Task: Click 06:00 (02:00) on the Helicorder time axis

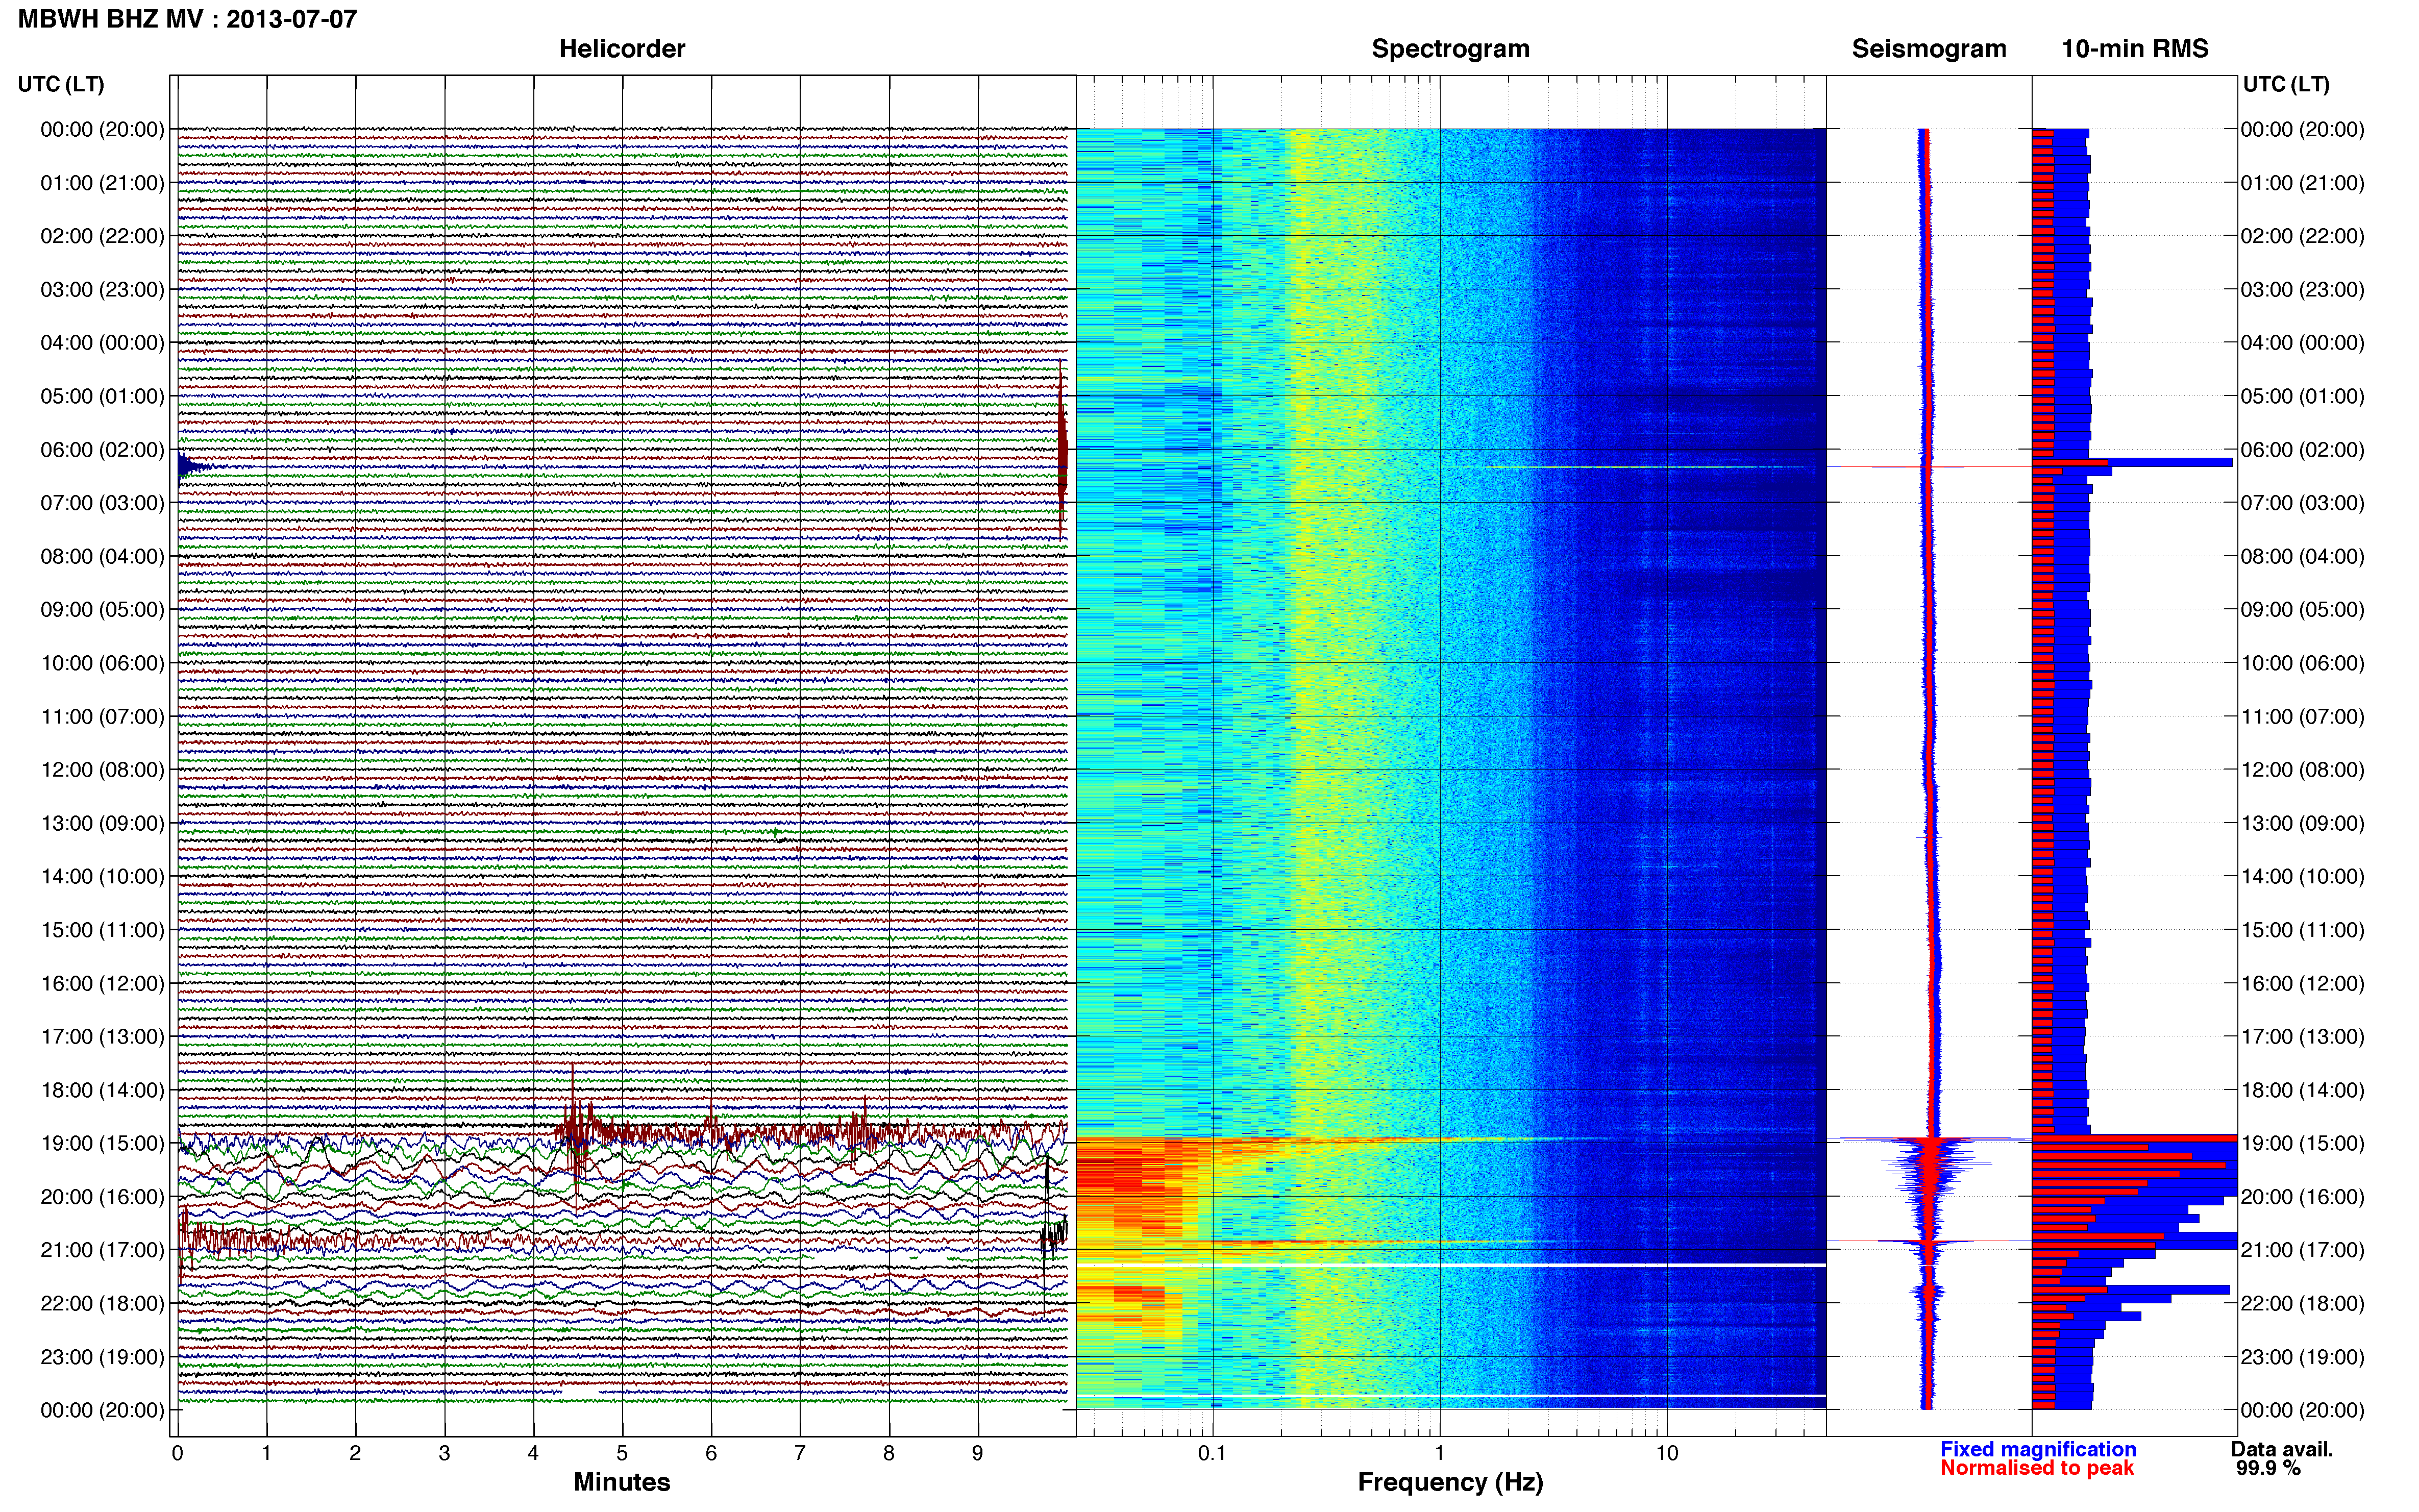Action: point(102,450)
